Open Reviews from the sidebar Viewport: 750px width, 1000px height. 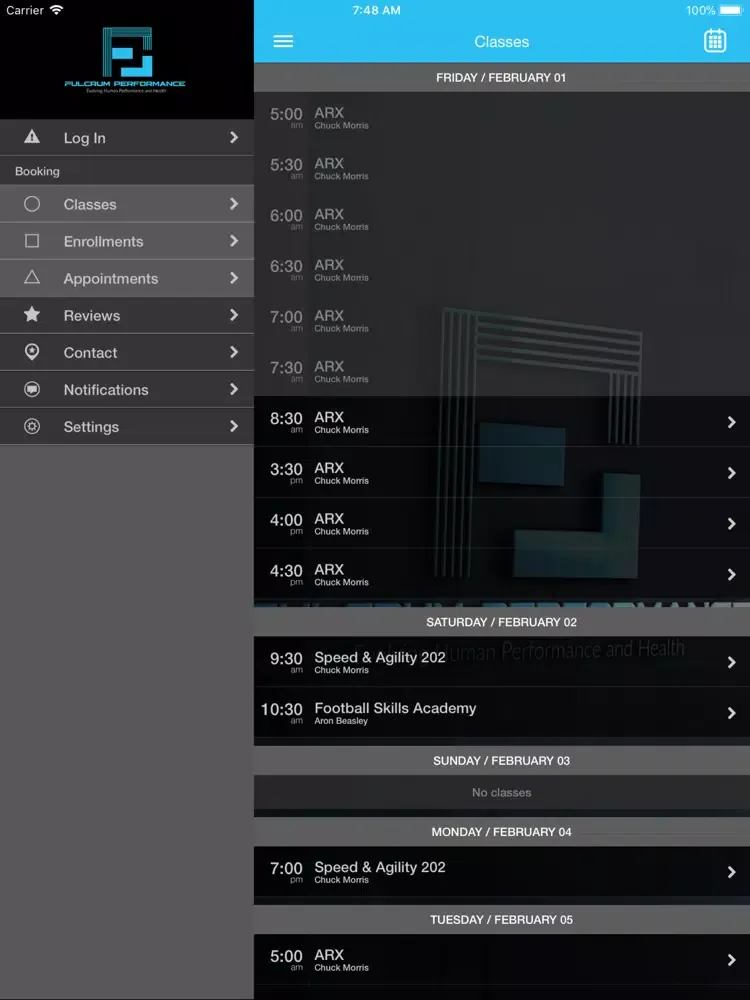pos(127,315)
